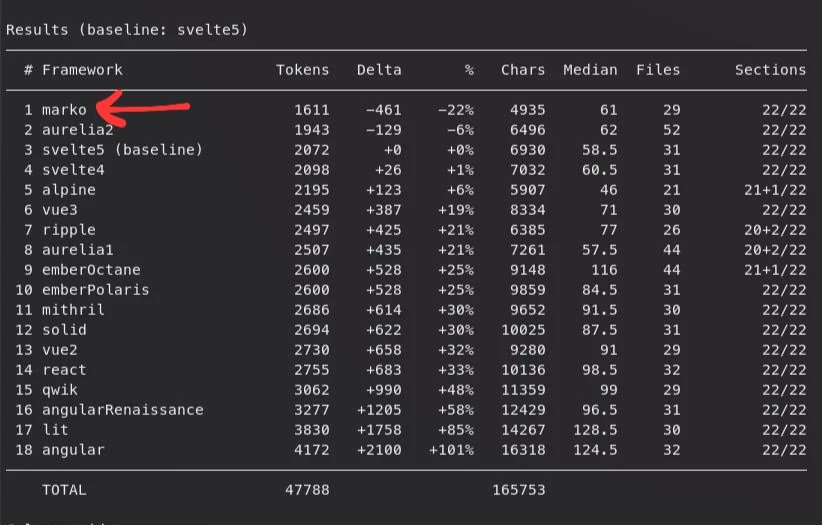Click qwik's token count 3062

(x=311, y=390)
